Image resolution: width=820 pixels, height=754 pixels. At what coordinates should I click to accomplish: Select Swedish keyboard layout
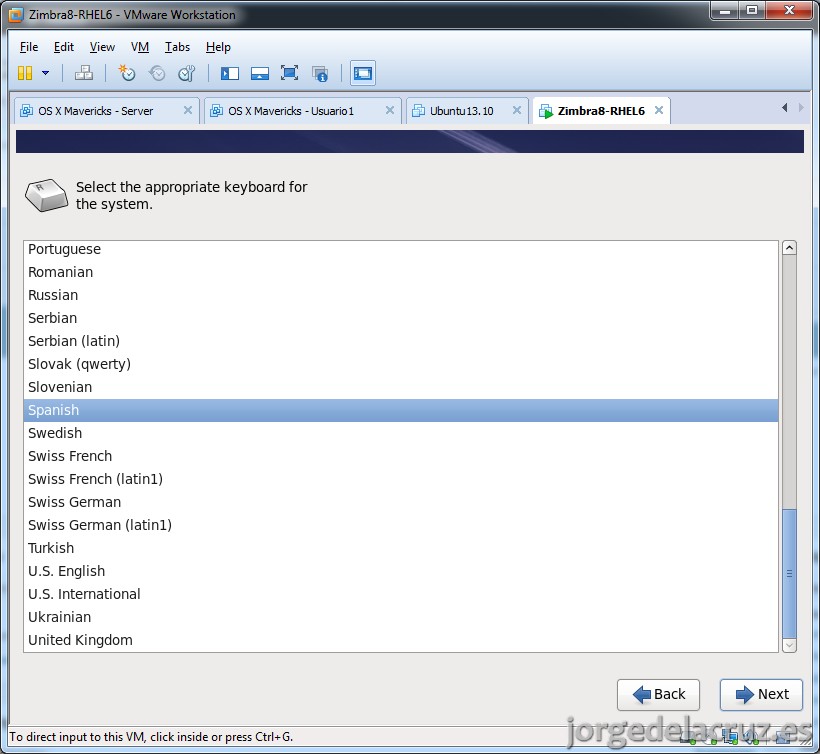(x=401, y=433)
